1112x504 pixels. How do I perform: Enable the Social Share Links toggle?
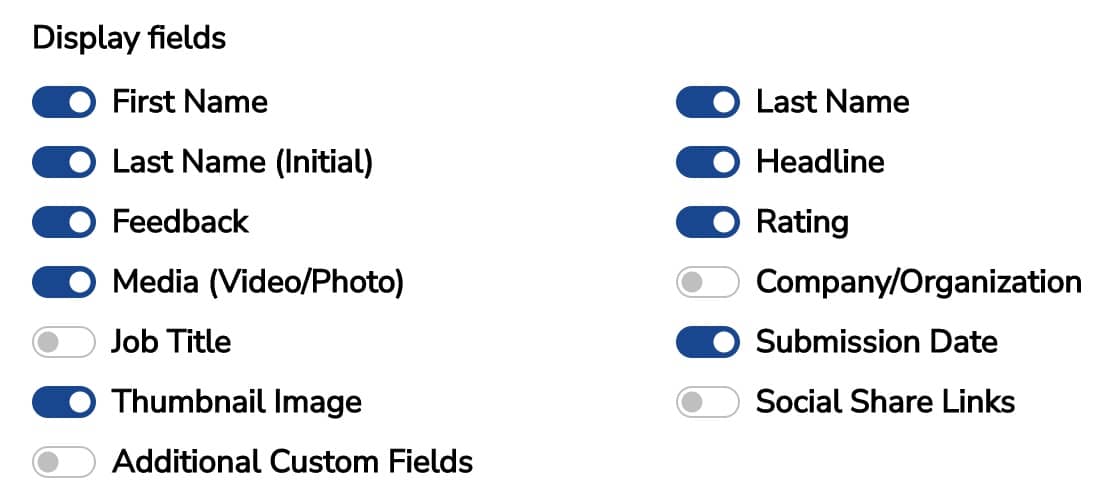[708, 402]
